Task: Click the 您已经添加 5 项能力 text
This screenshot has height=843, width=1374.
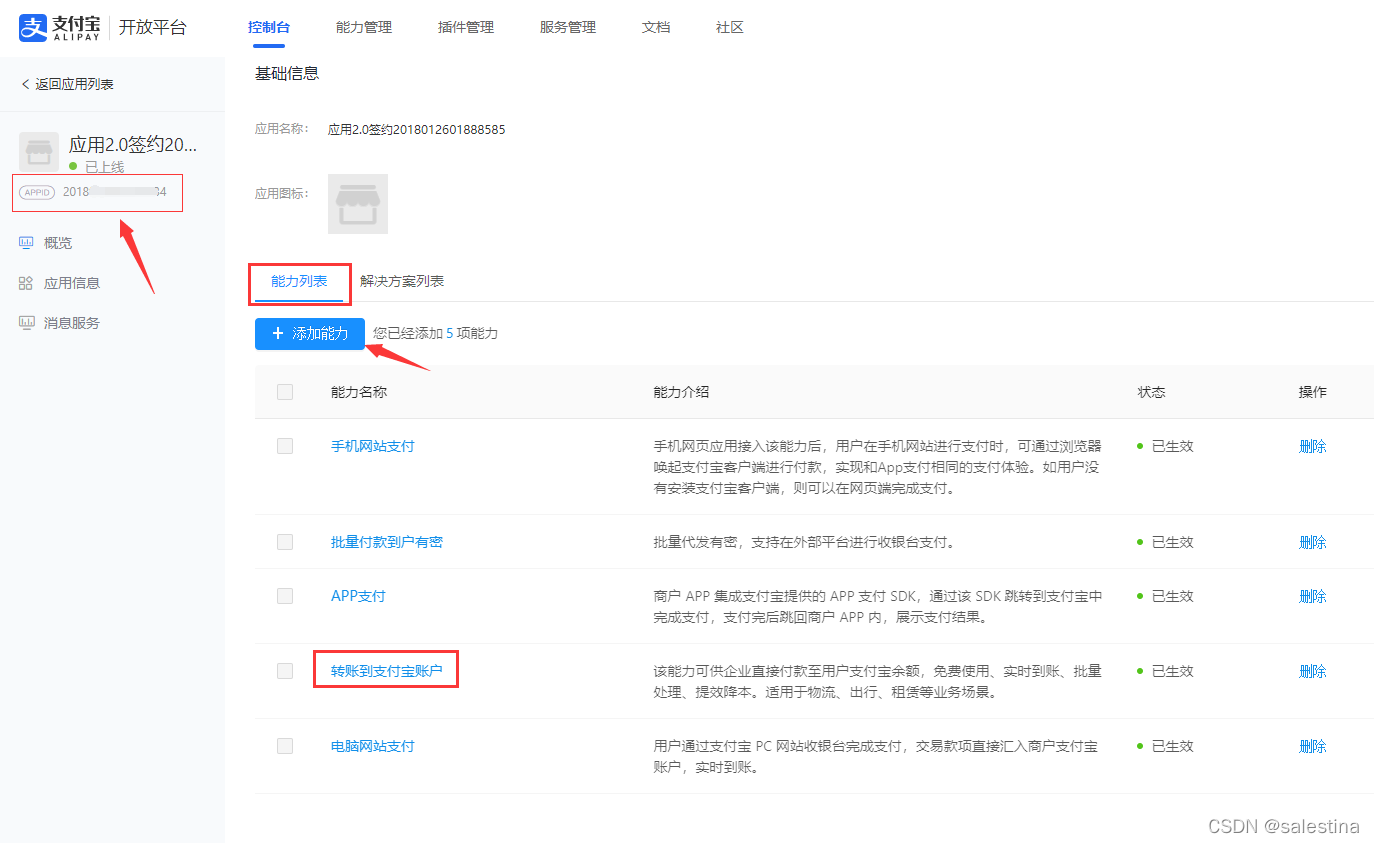Action: coord(435,333)
